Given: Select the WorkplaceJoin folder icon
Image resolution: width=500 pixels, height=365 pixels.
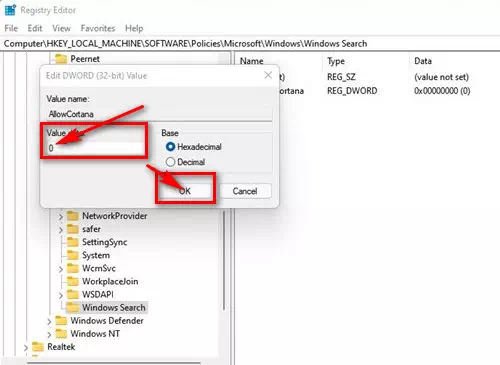Looking at the screenshot, I should pos(73,281).
